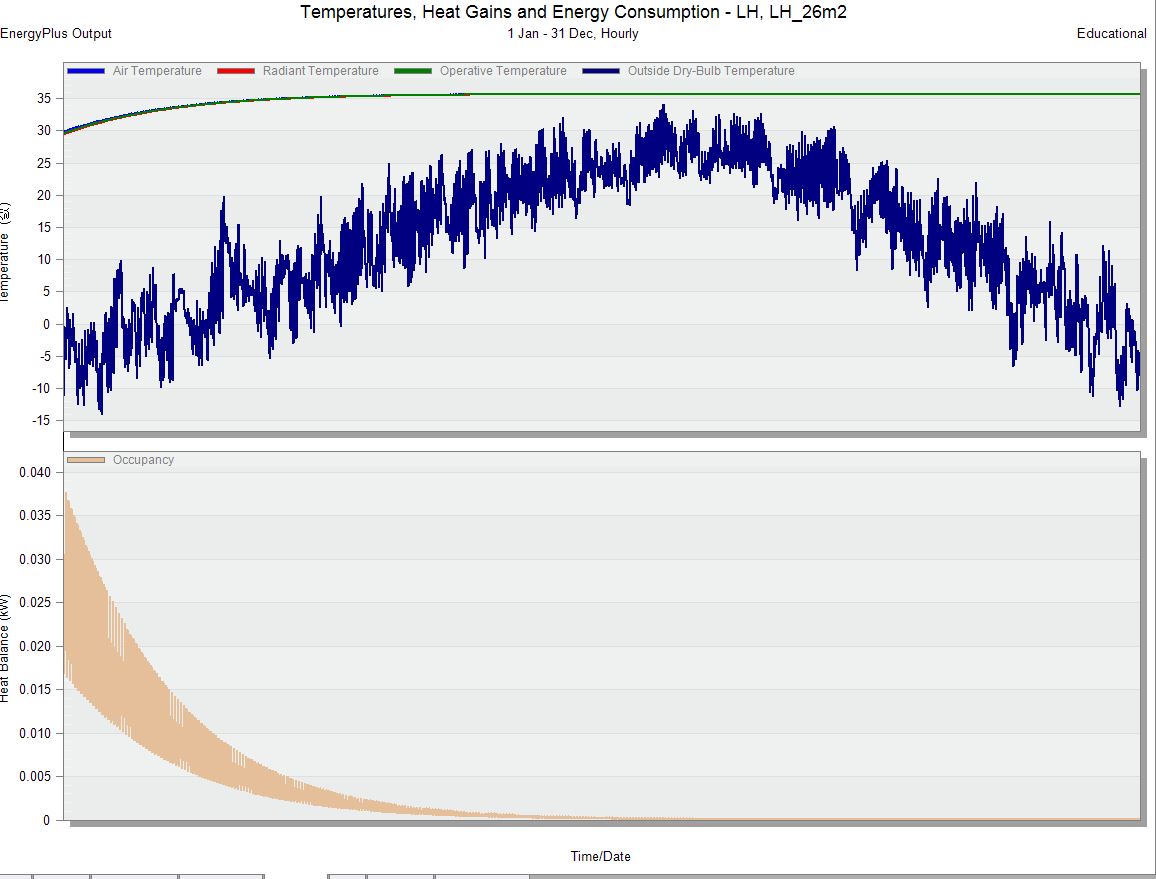Click the 35 tick on temperature axis

click(43, 98)
